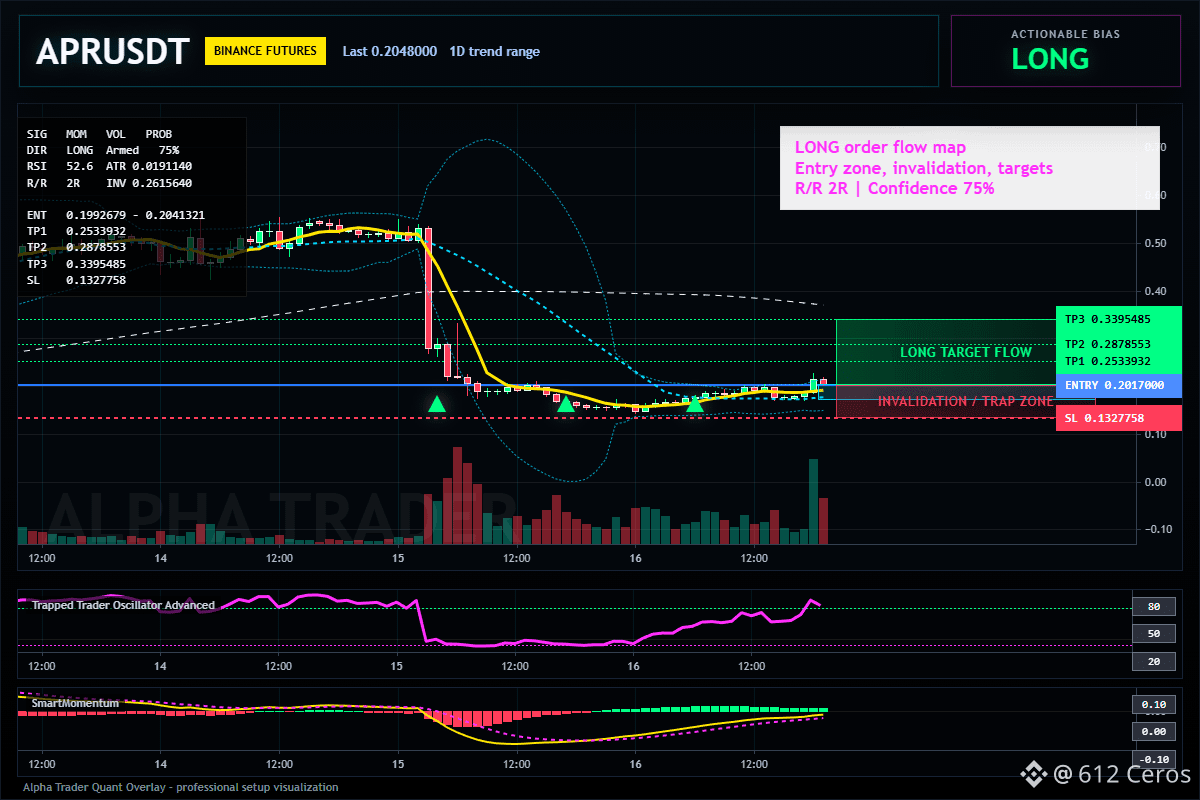Click the green LONG bias value
This screenshot has height=800, width=1200.
(x=1050, y=59)
